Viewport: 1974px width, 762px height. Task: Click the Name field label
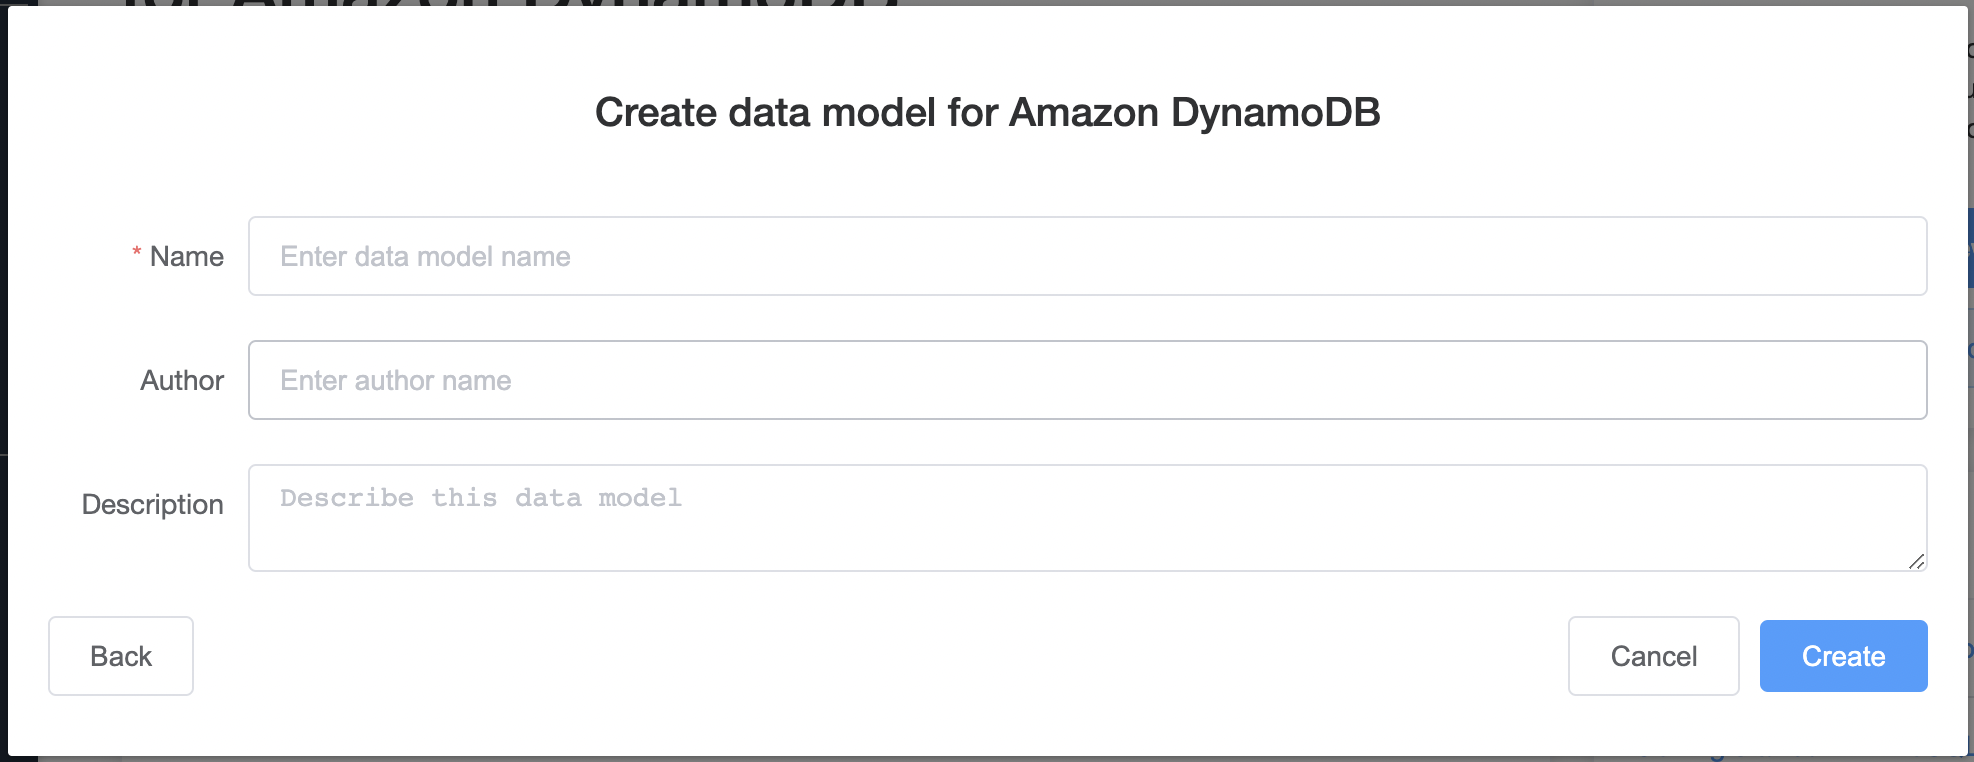(187, 256)
